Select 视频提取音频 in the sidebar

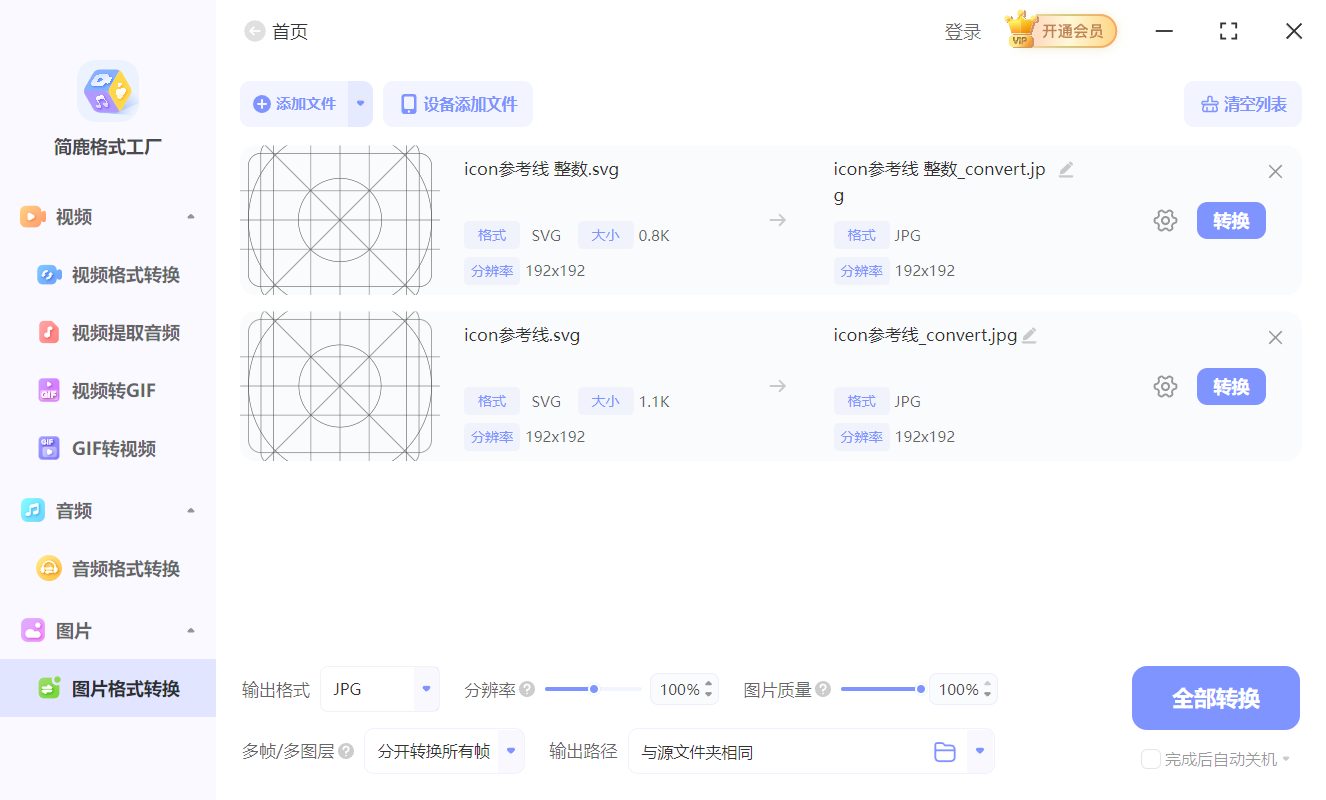tap(108, 333)
